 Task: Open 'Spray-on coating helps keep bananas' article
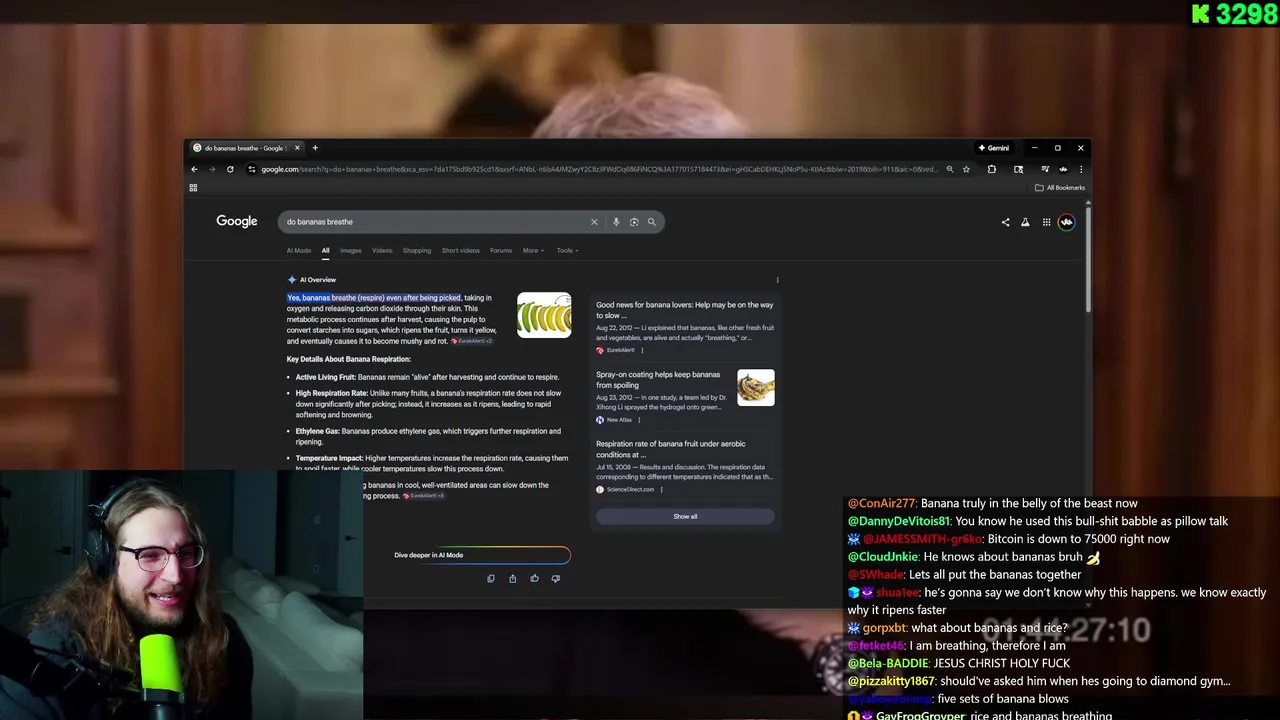(658, 379)
